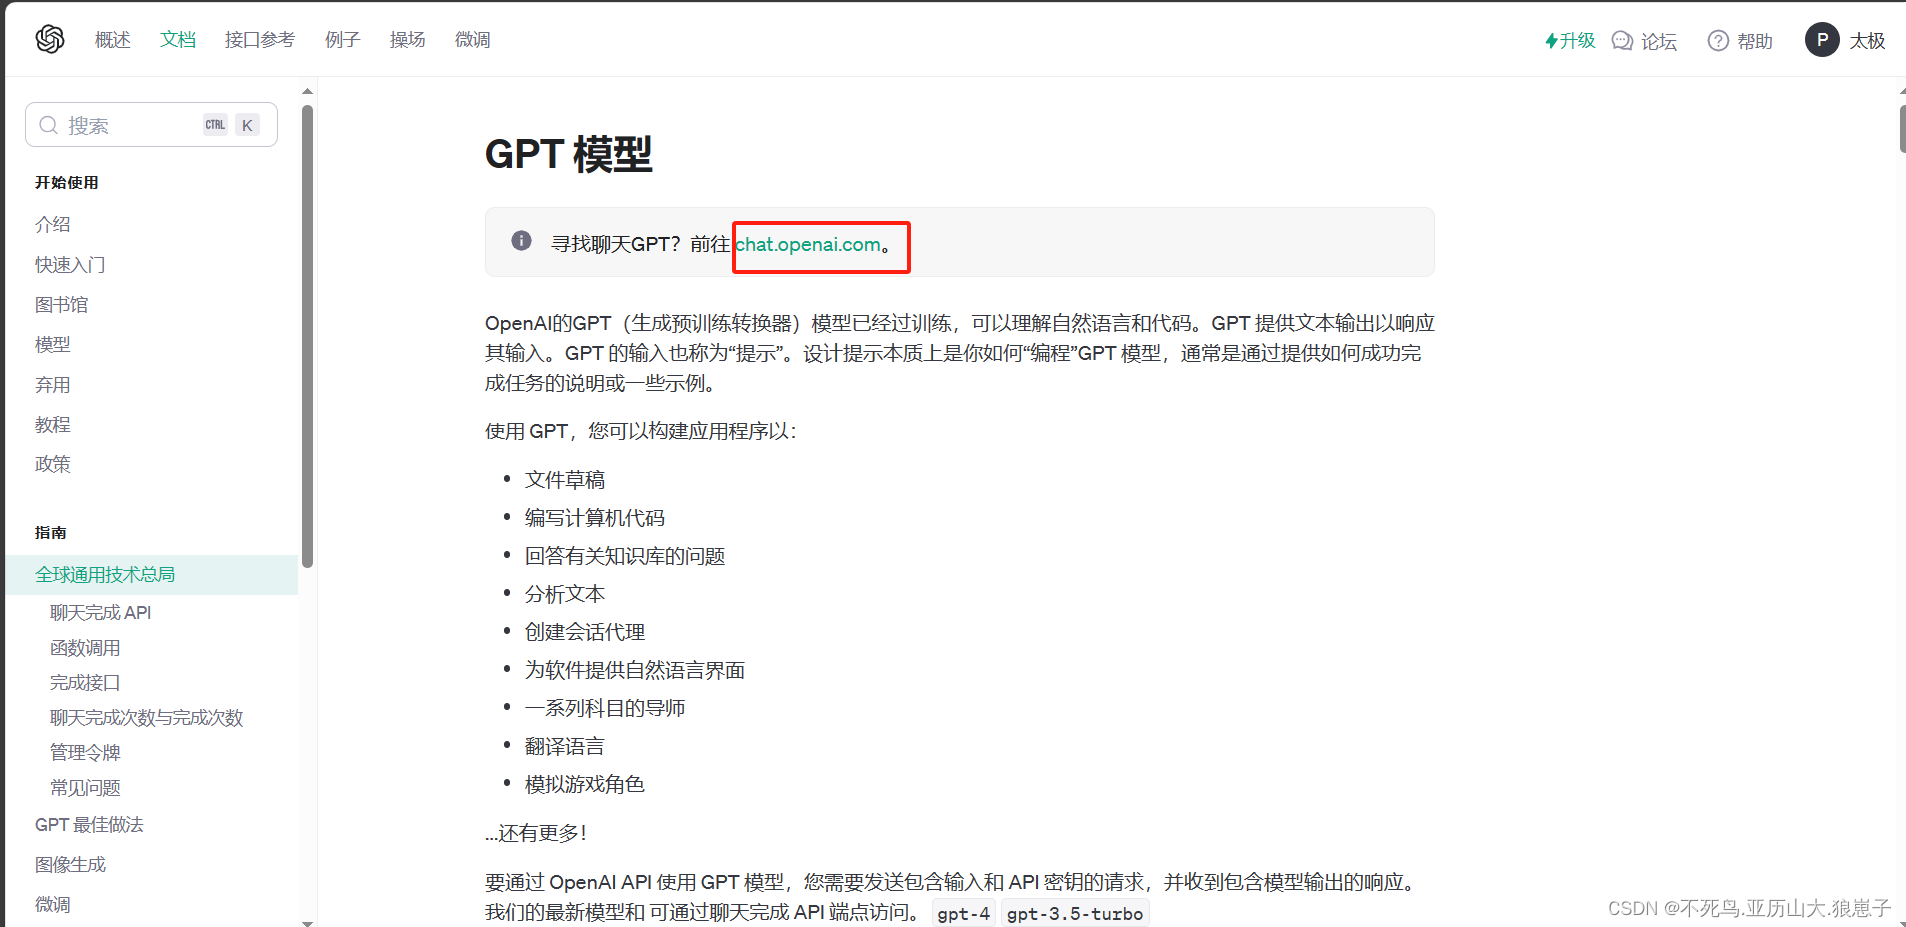1906x927 pixels.
Task: Click the lightning bolt upgrade icon
Action: [1551, 41]
